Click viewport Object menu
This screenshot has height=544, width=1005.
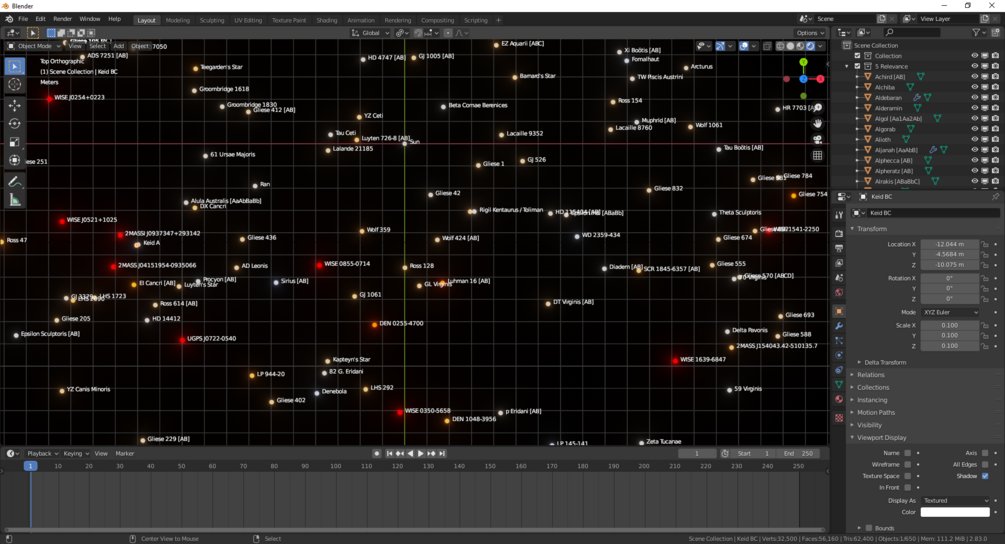click(x=139, y=46)
